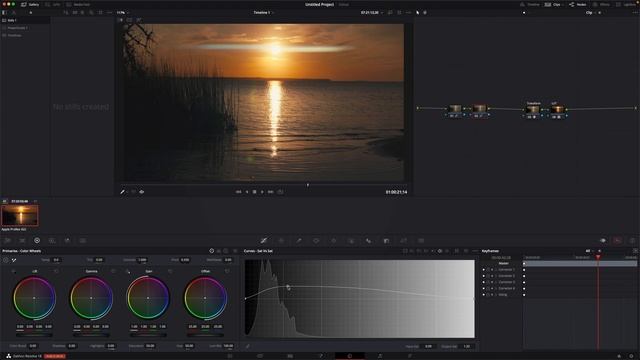The width and height of the screenshot is (640, 360).
Task: Toggle the Gallery panel
Action: 30,4
